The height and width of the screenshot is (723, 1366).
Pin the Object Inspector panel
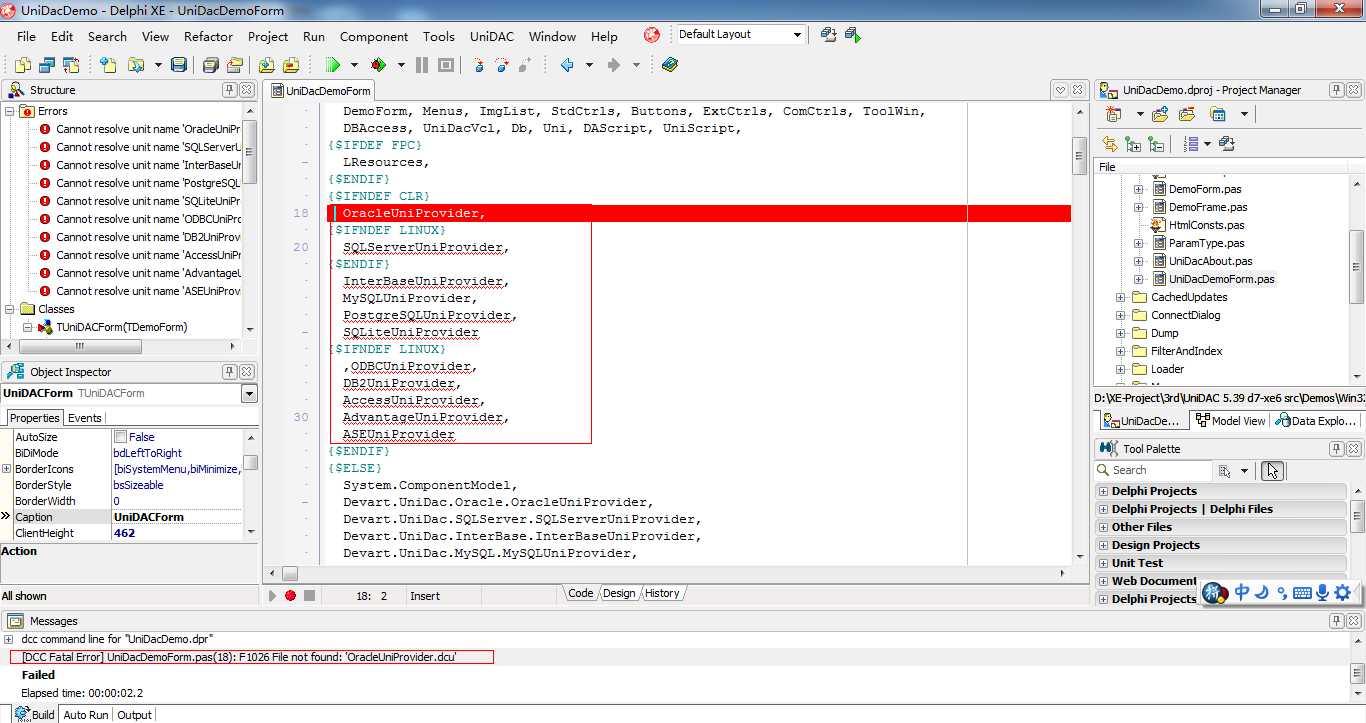[229, 372]
